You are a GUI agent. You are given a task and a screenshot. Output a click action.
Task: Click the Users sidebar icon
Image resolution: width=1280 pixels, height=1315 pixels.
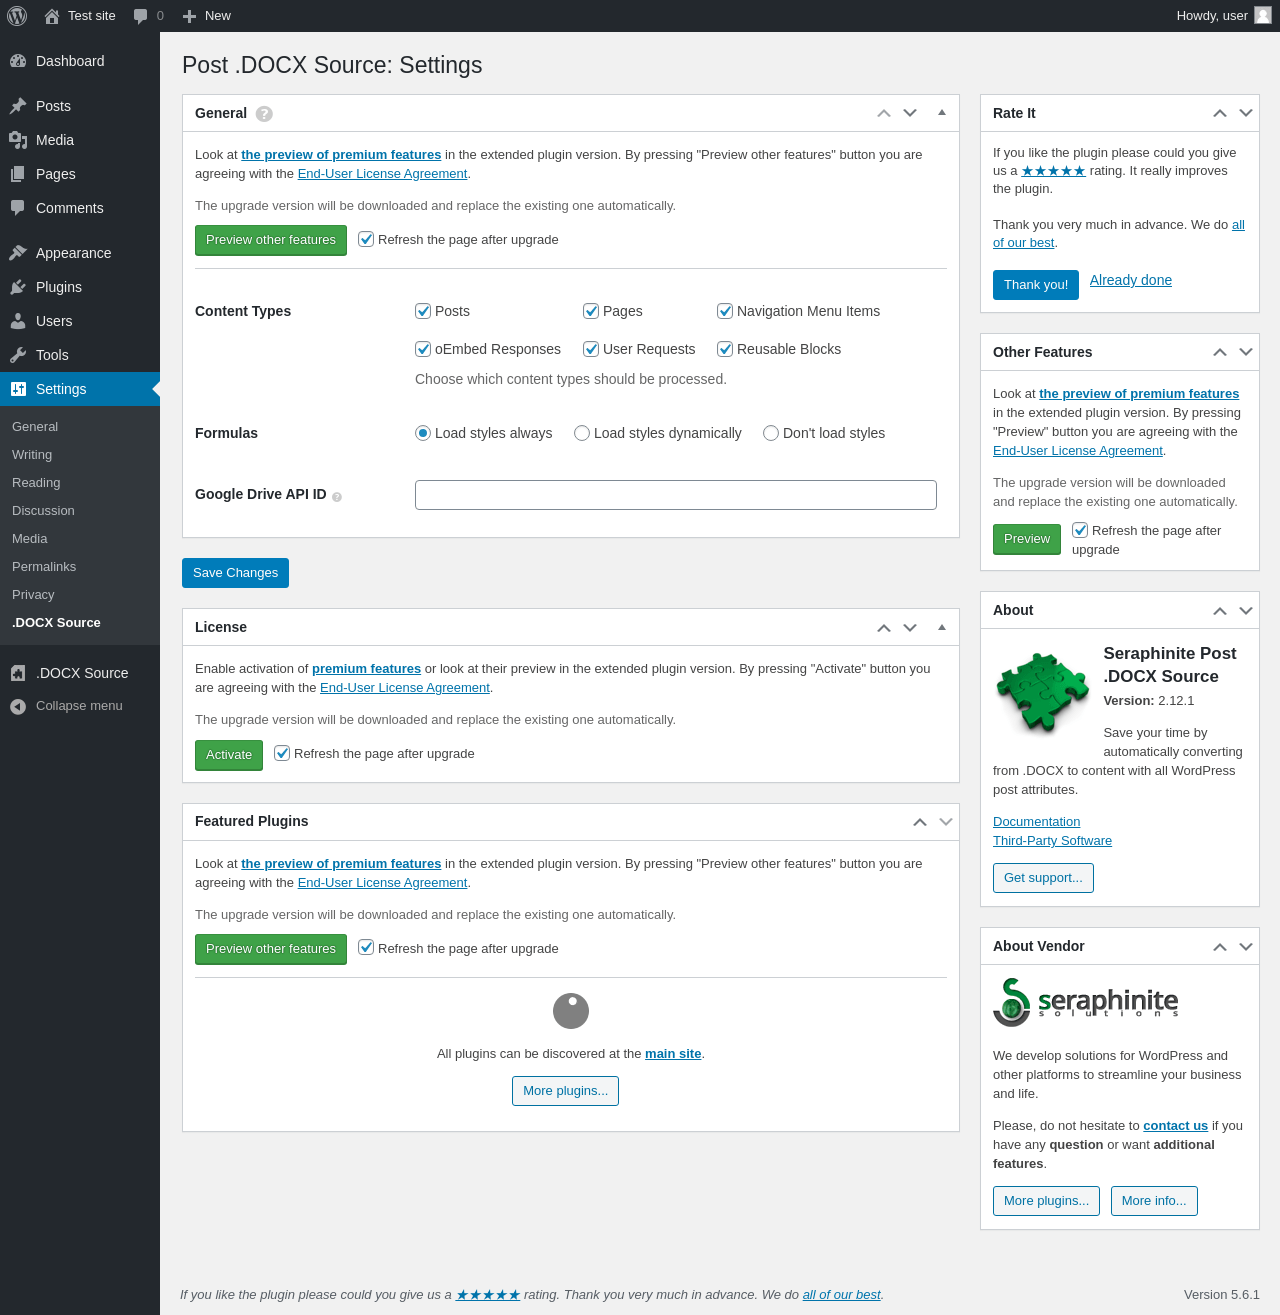(x=18, y=321)
